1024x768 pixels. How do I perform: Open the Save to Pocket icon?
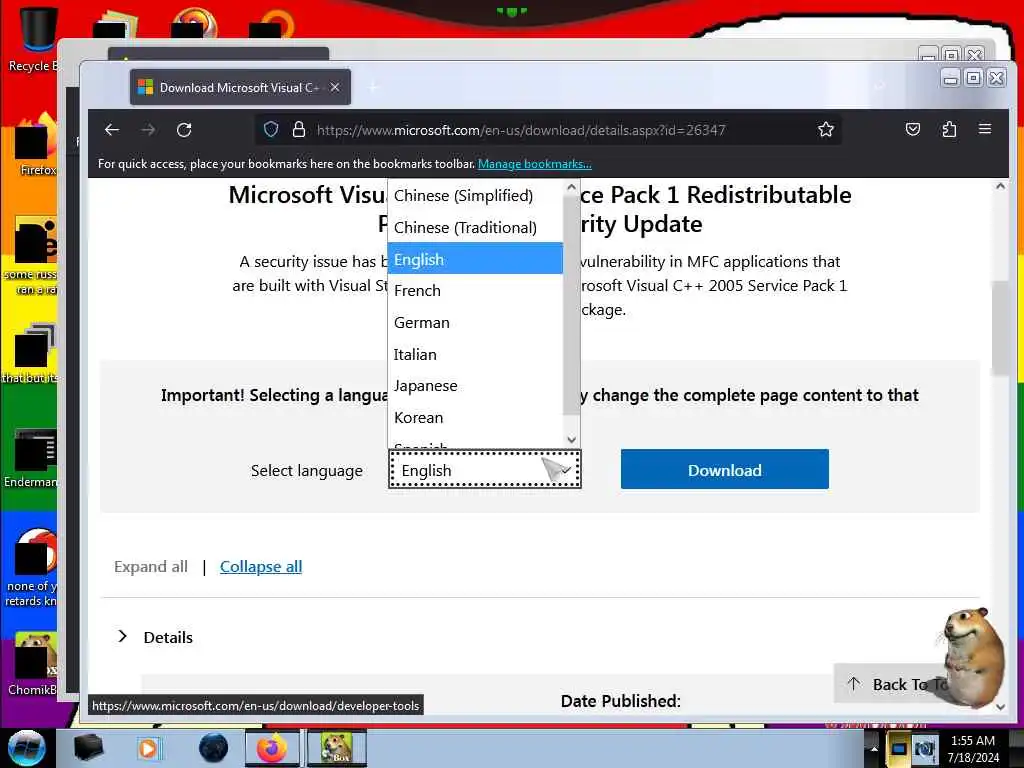coord(912,129)
